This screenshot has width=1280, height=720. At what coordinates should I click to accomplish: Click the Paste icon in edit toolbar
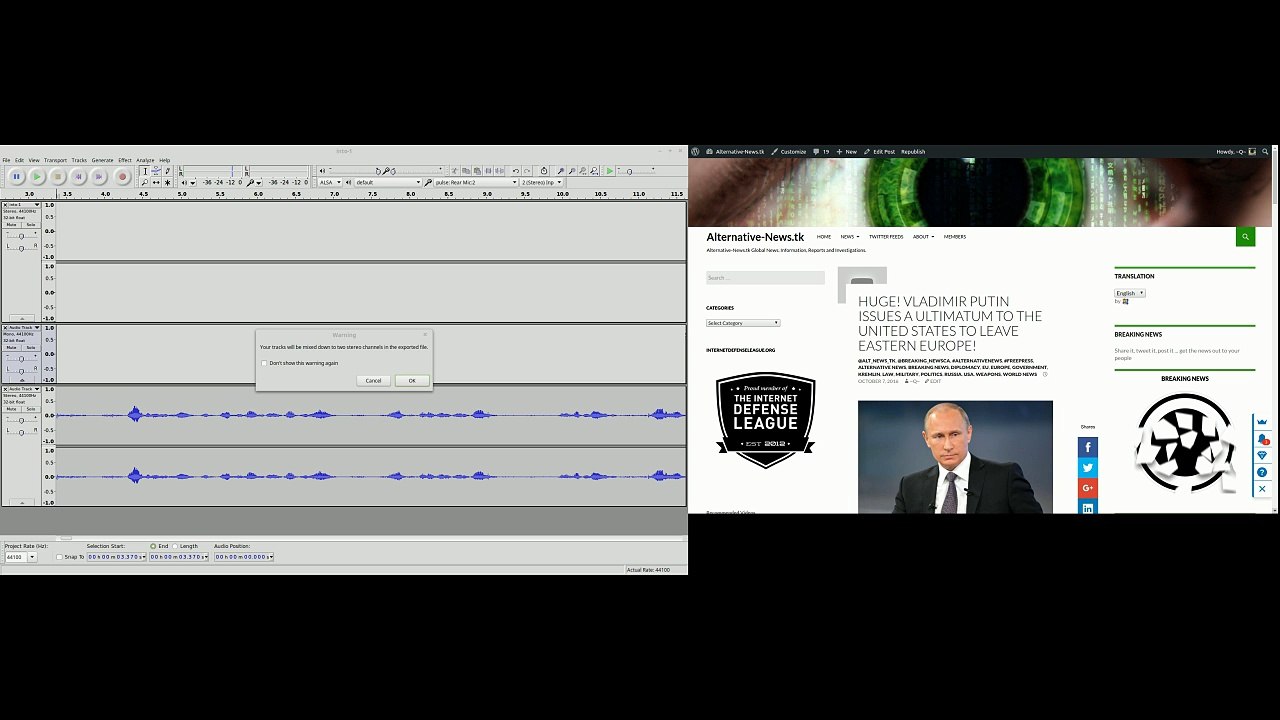(477, 171)
